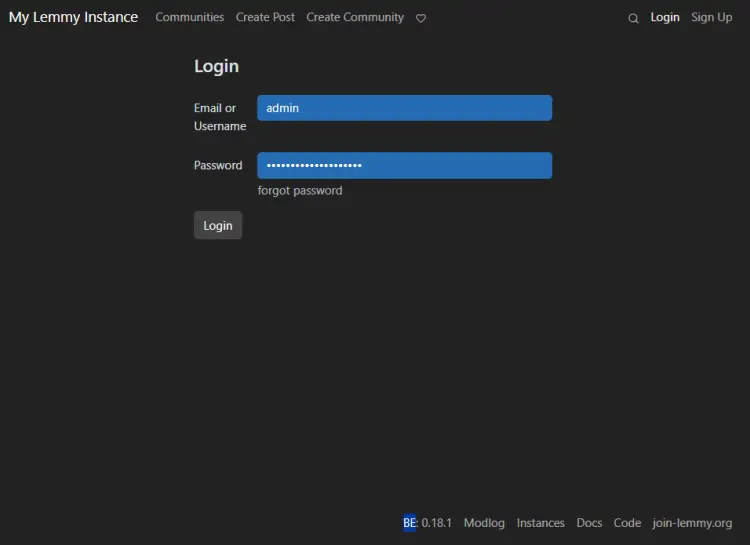Open Create Community in navbar
750x545 pixels.
(x=355, y=17)
